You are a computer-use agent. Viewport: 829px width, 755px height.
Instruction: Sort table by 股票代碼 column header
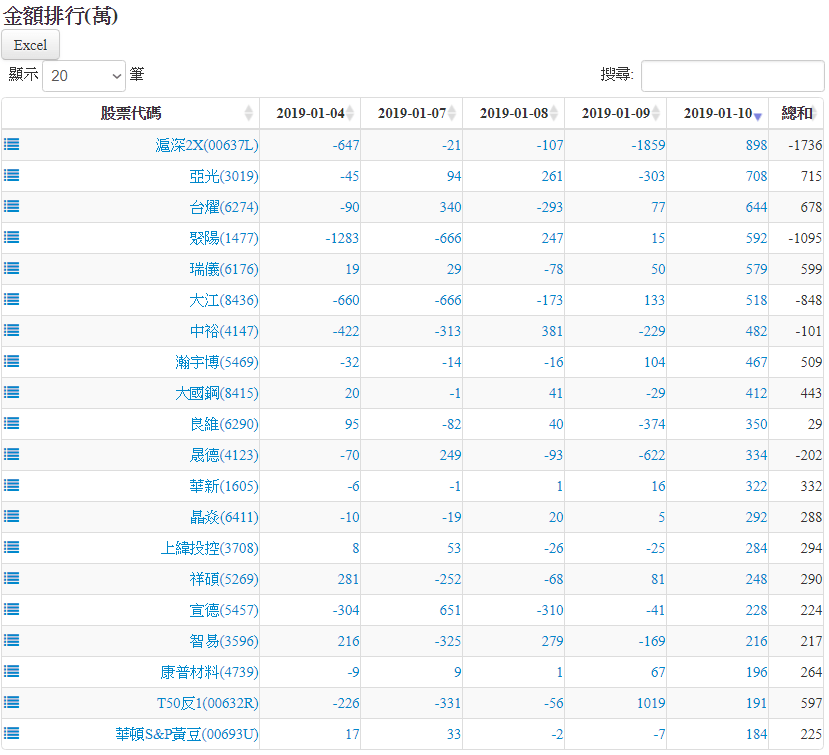(x=131, y=113)
